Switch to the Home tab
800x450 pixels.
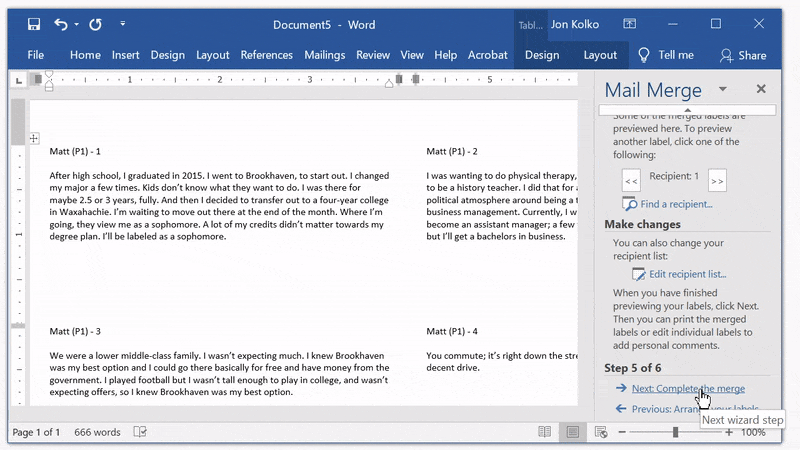click(x=85, y=55)
